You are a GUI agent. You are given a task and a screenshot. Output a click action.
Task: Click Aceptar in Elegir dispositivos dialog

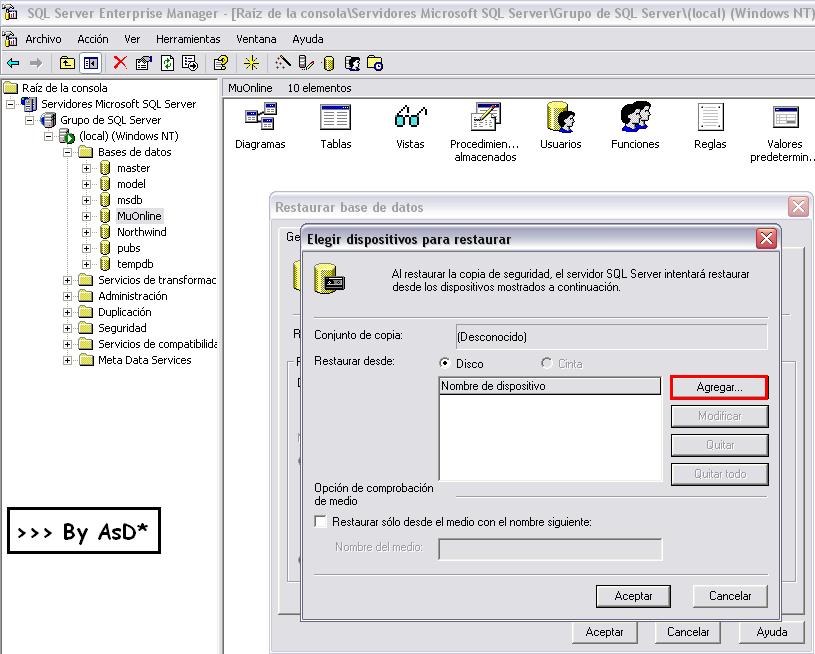(633, 596)
